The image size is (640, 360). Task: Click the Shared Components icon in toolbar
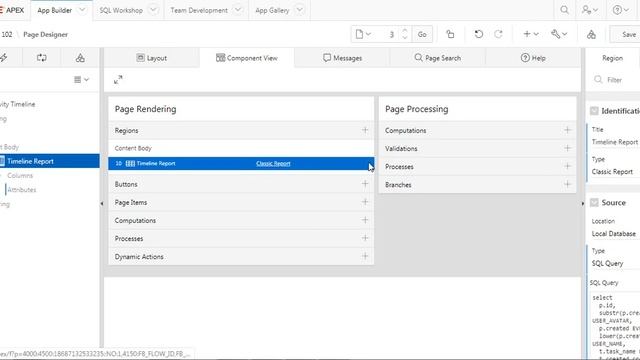click(x=591, y=35)
